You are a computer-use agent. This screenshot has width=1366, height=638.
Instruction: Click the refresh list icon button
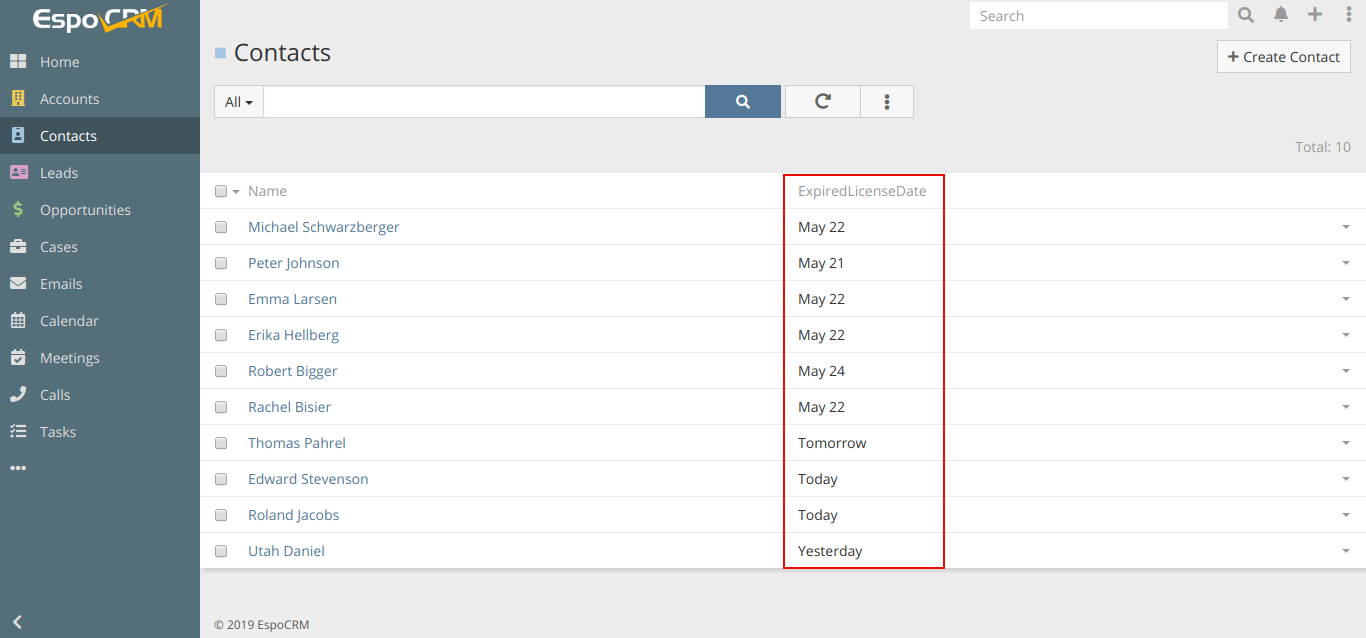pos(822,101)
